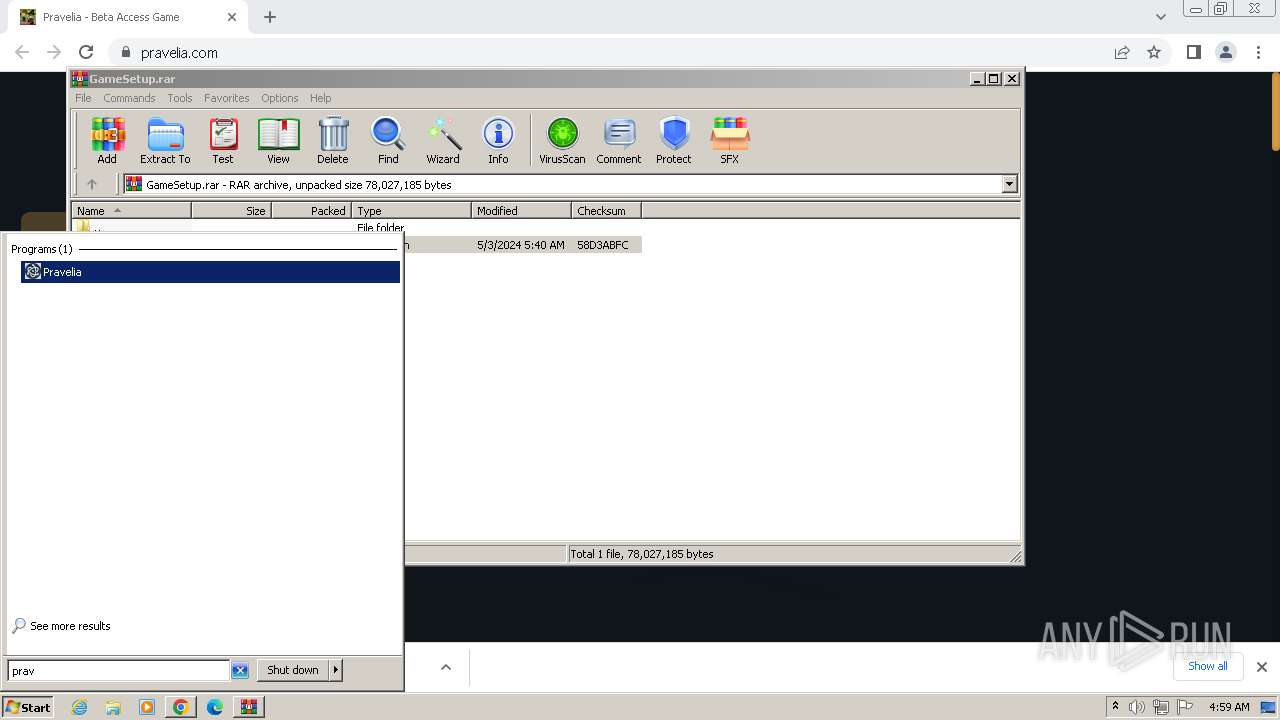Open Action Center flag icon

tap(1186, 707)
